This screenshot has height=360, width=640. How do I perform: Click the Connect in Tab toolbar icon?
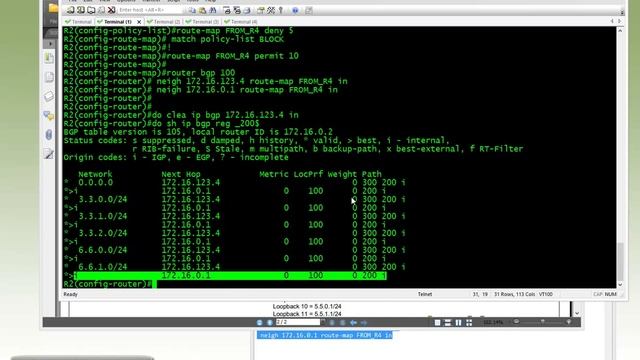click(x=91, y=10)
